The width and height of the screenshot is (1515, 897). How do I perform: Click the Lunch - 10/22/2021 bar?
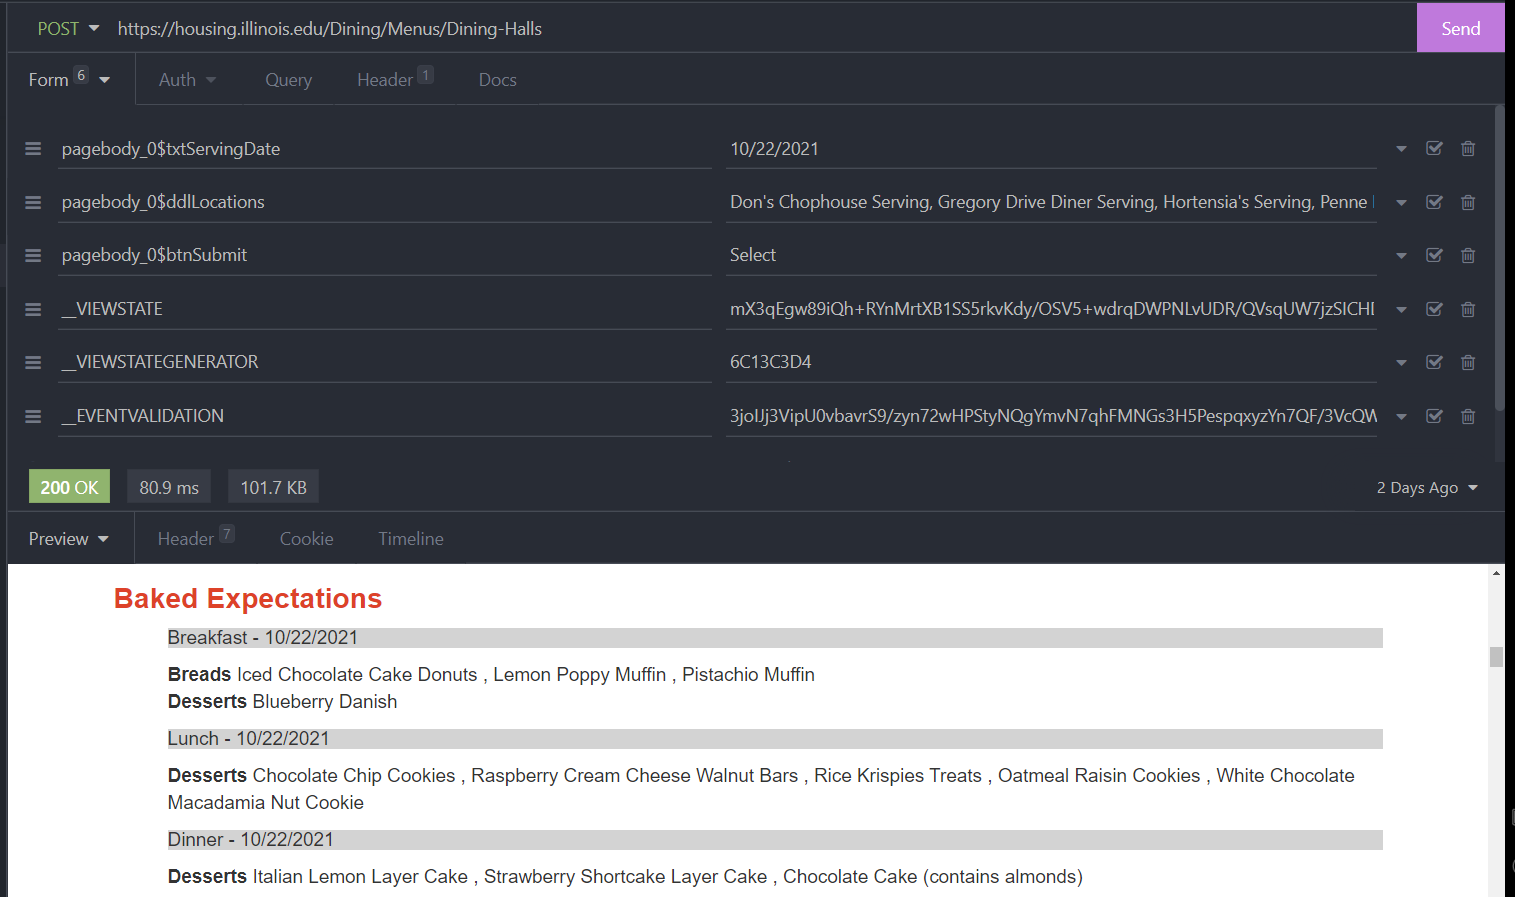(x=775, y=739)
